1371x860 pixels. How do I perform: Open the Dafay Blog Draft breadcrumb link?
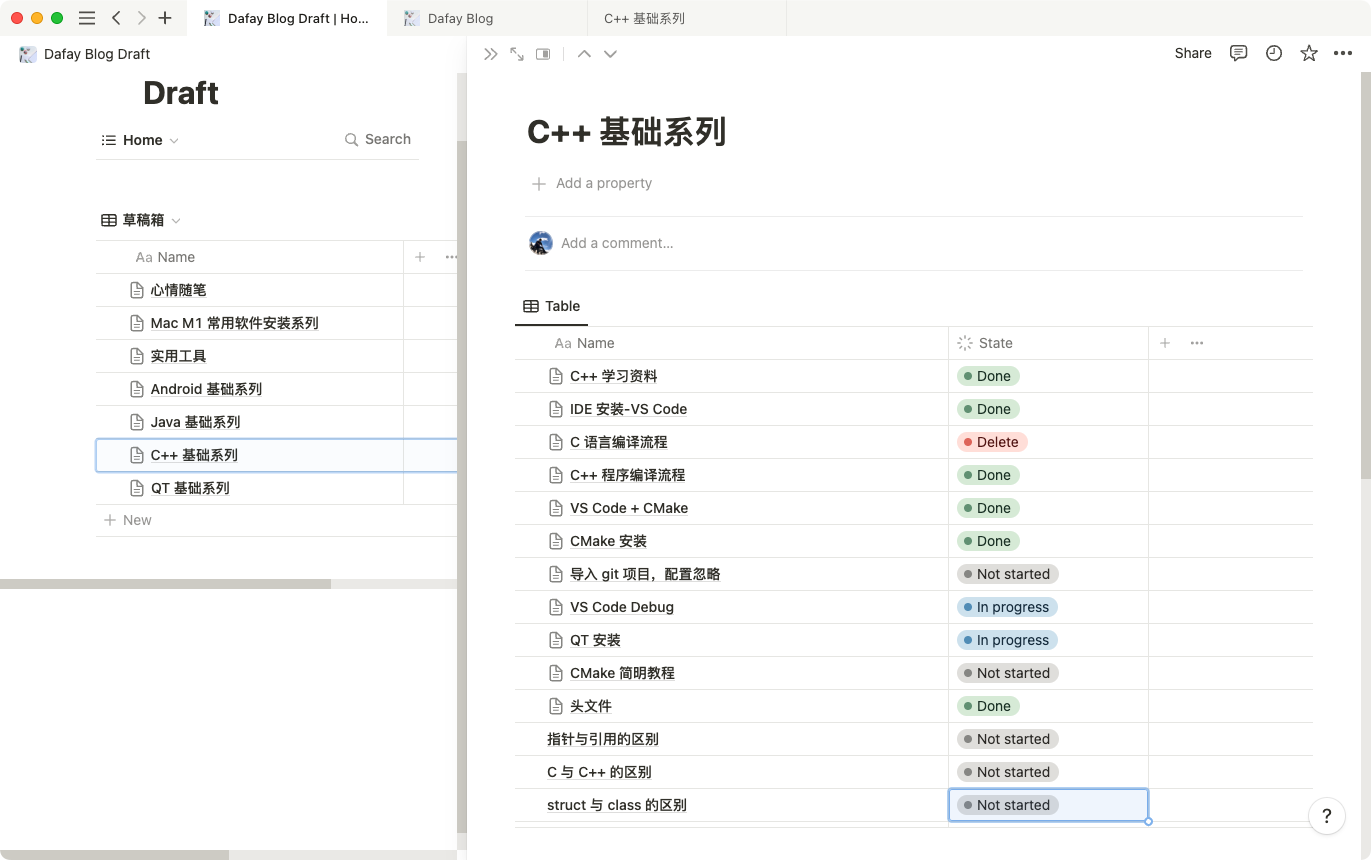97,54
